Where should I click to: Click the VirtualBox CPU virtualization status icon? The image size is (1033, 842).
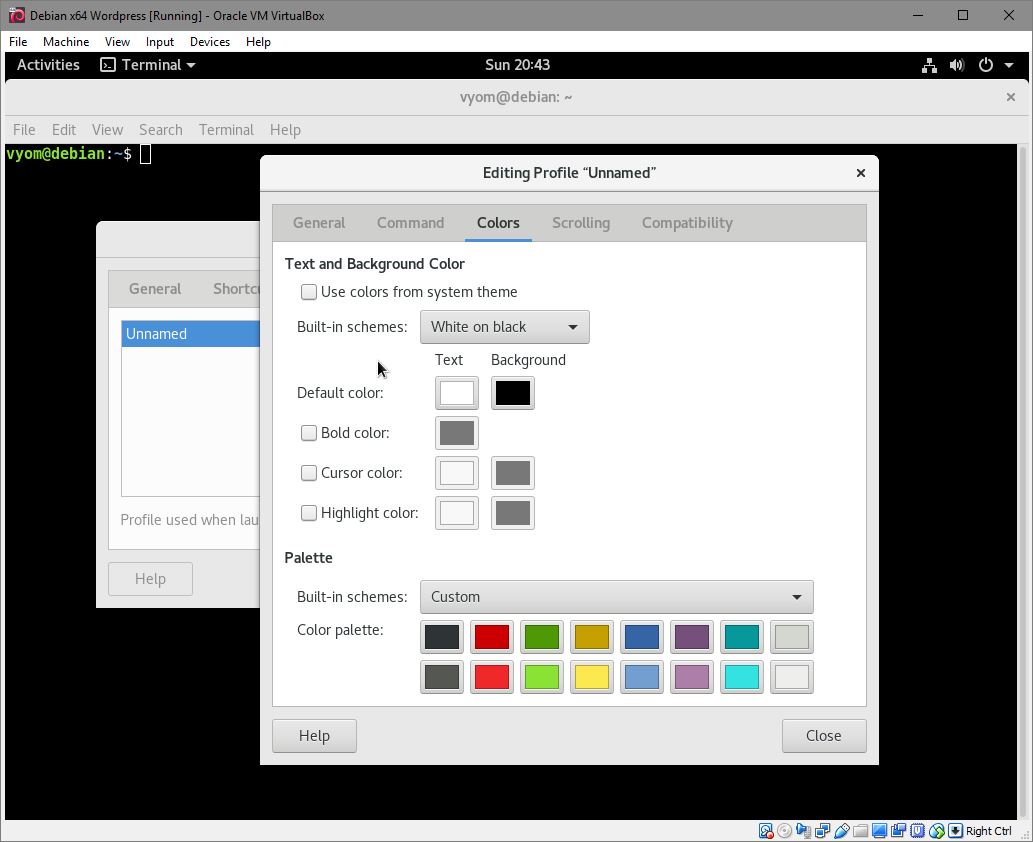point(917,831)
